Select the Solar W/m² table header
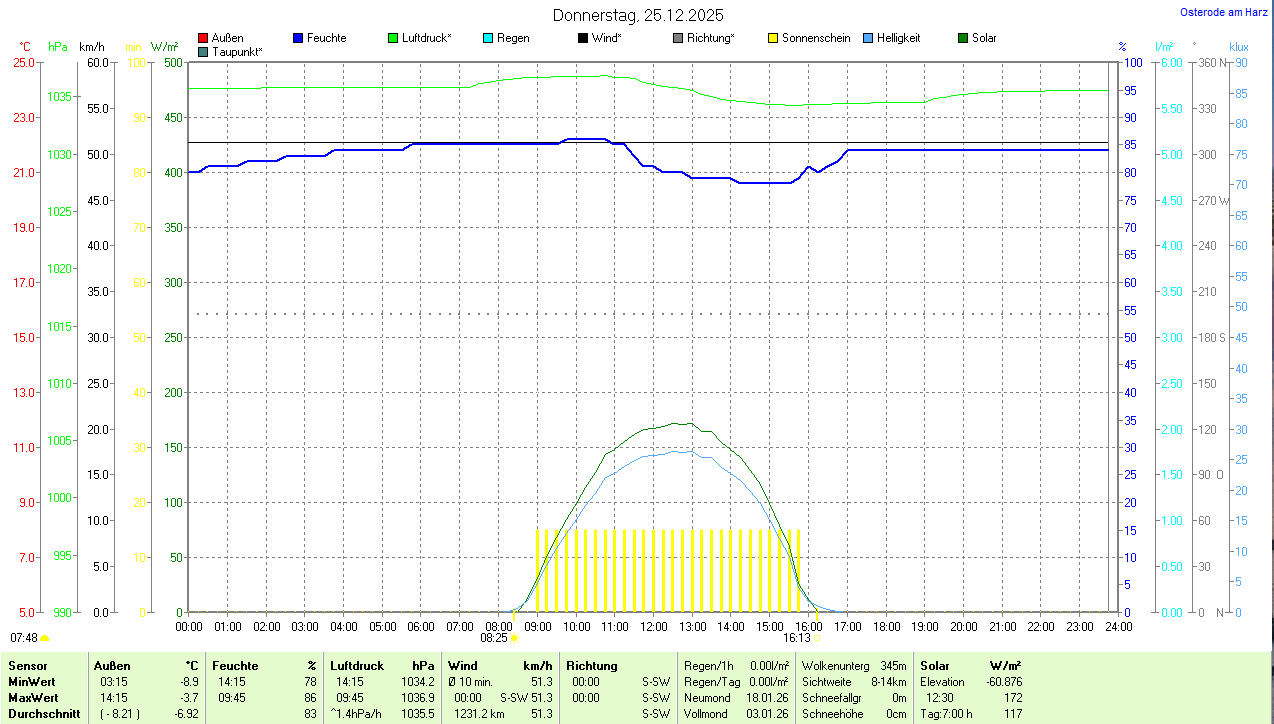 [970, 666]
